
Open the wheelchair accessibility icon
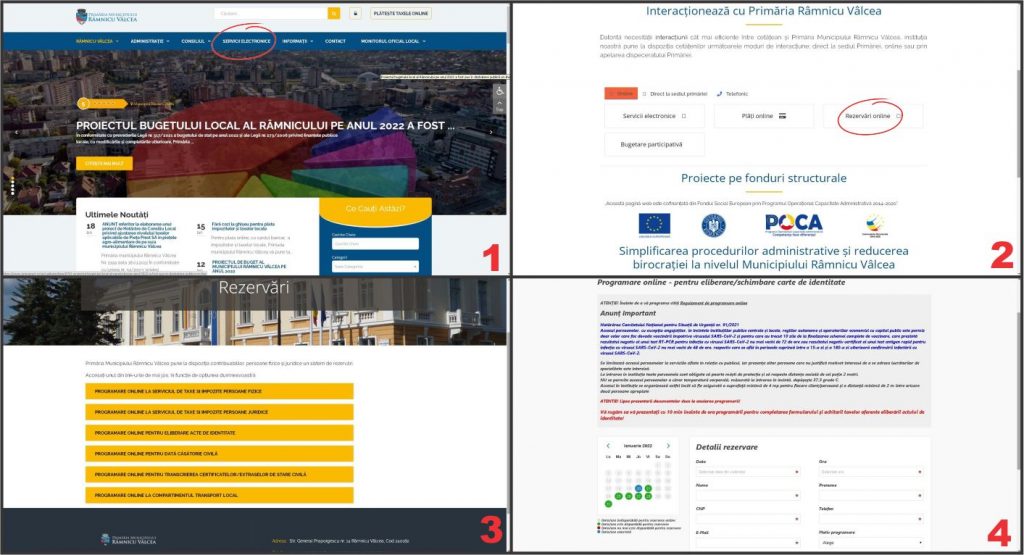point(500,91)
